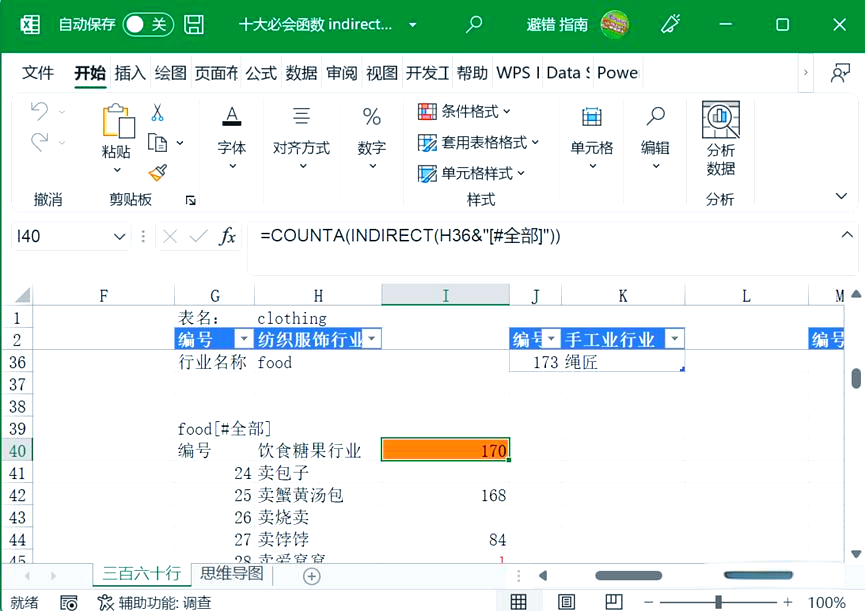Click the Select All corner triangle
Image resolution: width=865 pixels, height=611 pixels.
pyautogui.click(x=23, y=296)
